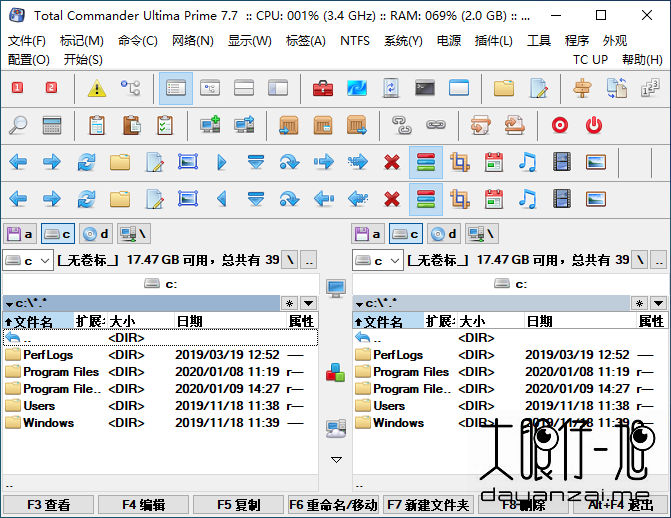Open the 标记(M) menu
671x518 pixels.
point(82,41)
